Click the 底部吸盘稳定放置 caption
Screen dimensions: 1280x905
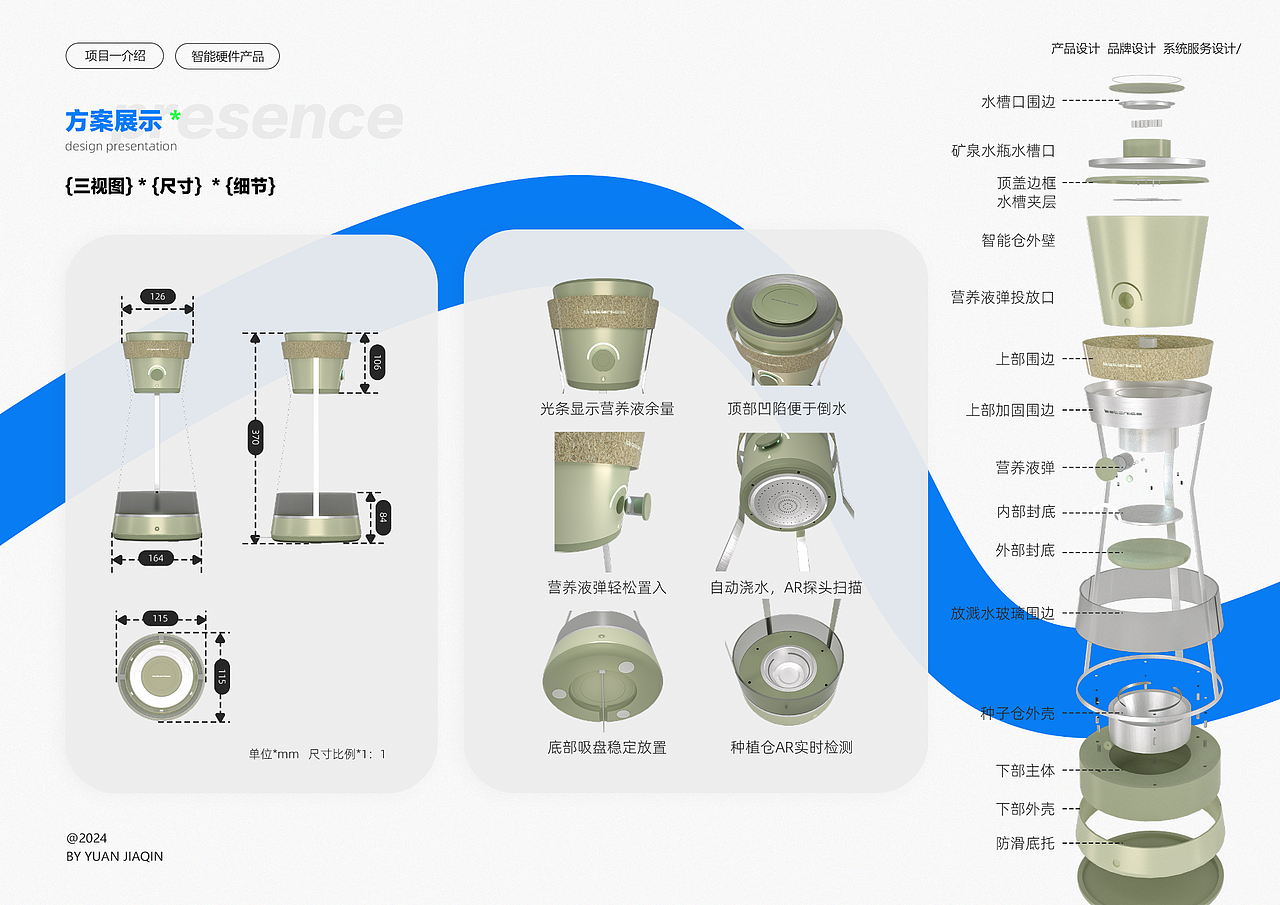pos(607,747)
